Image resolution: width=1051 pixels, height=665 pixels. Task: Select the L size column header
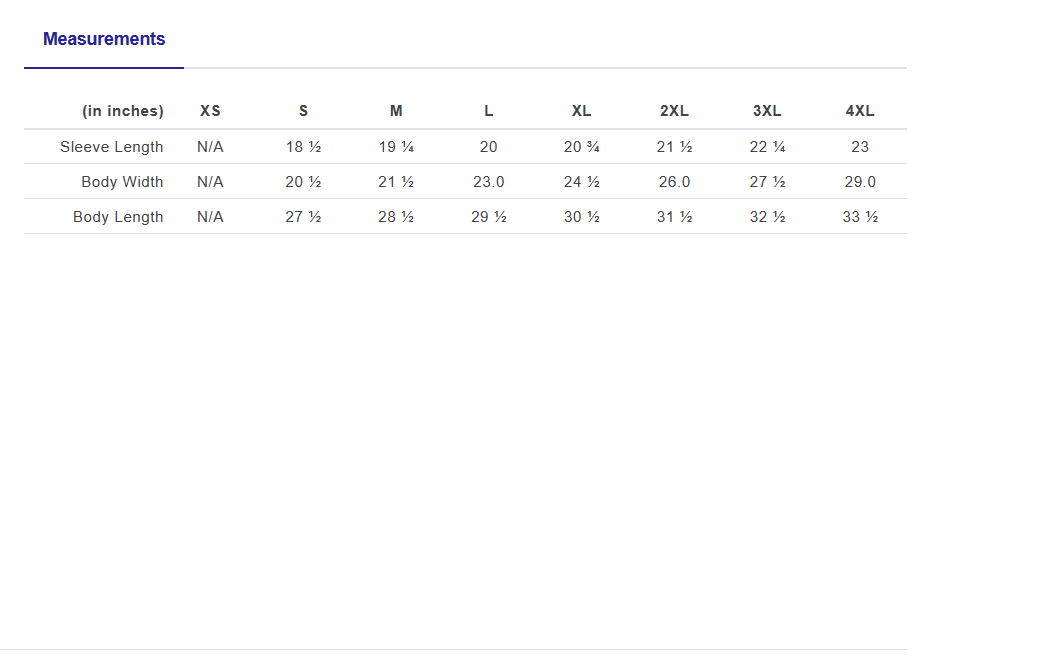point(489,111)
